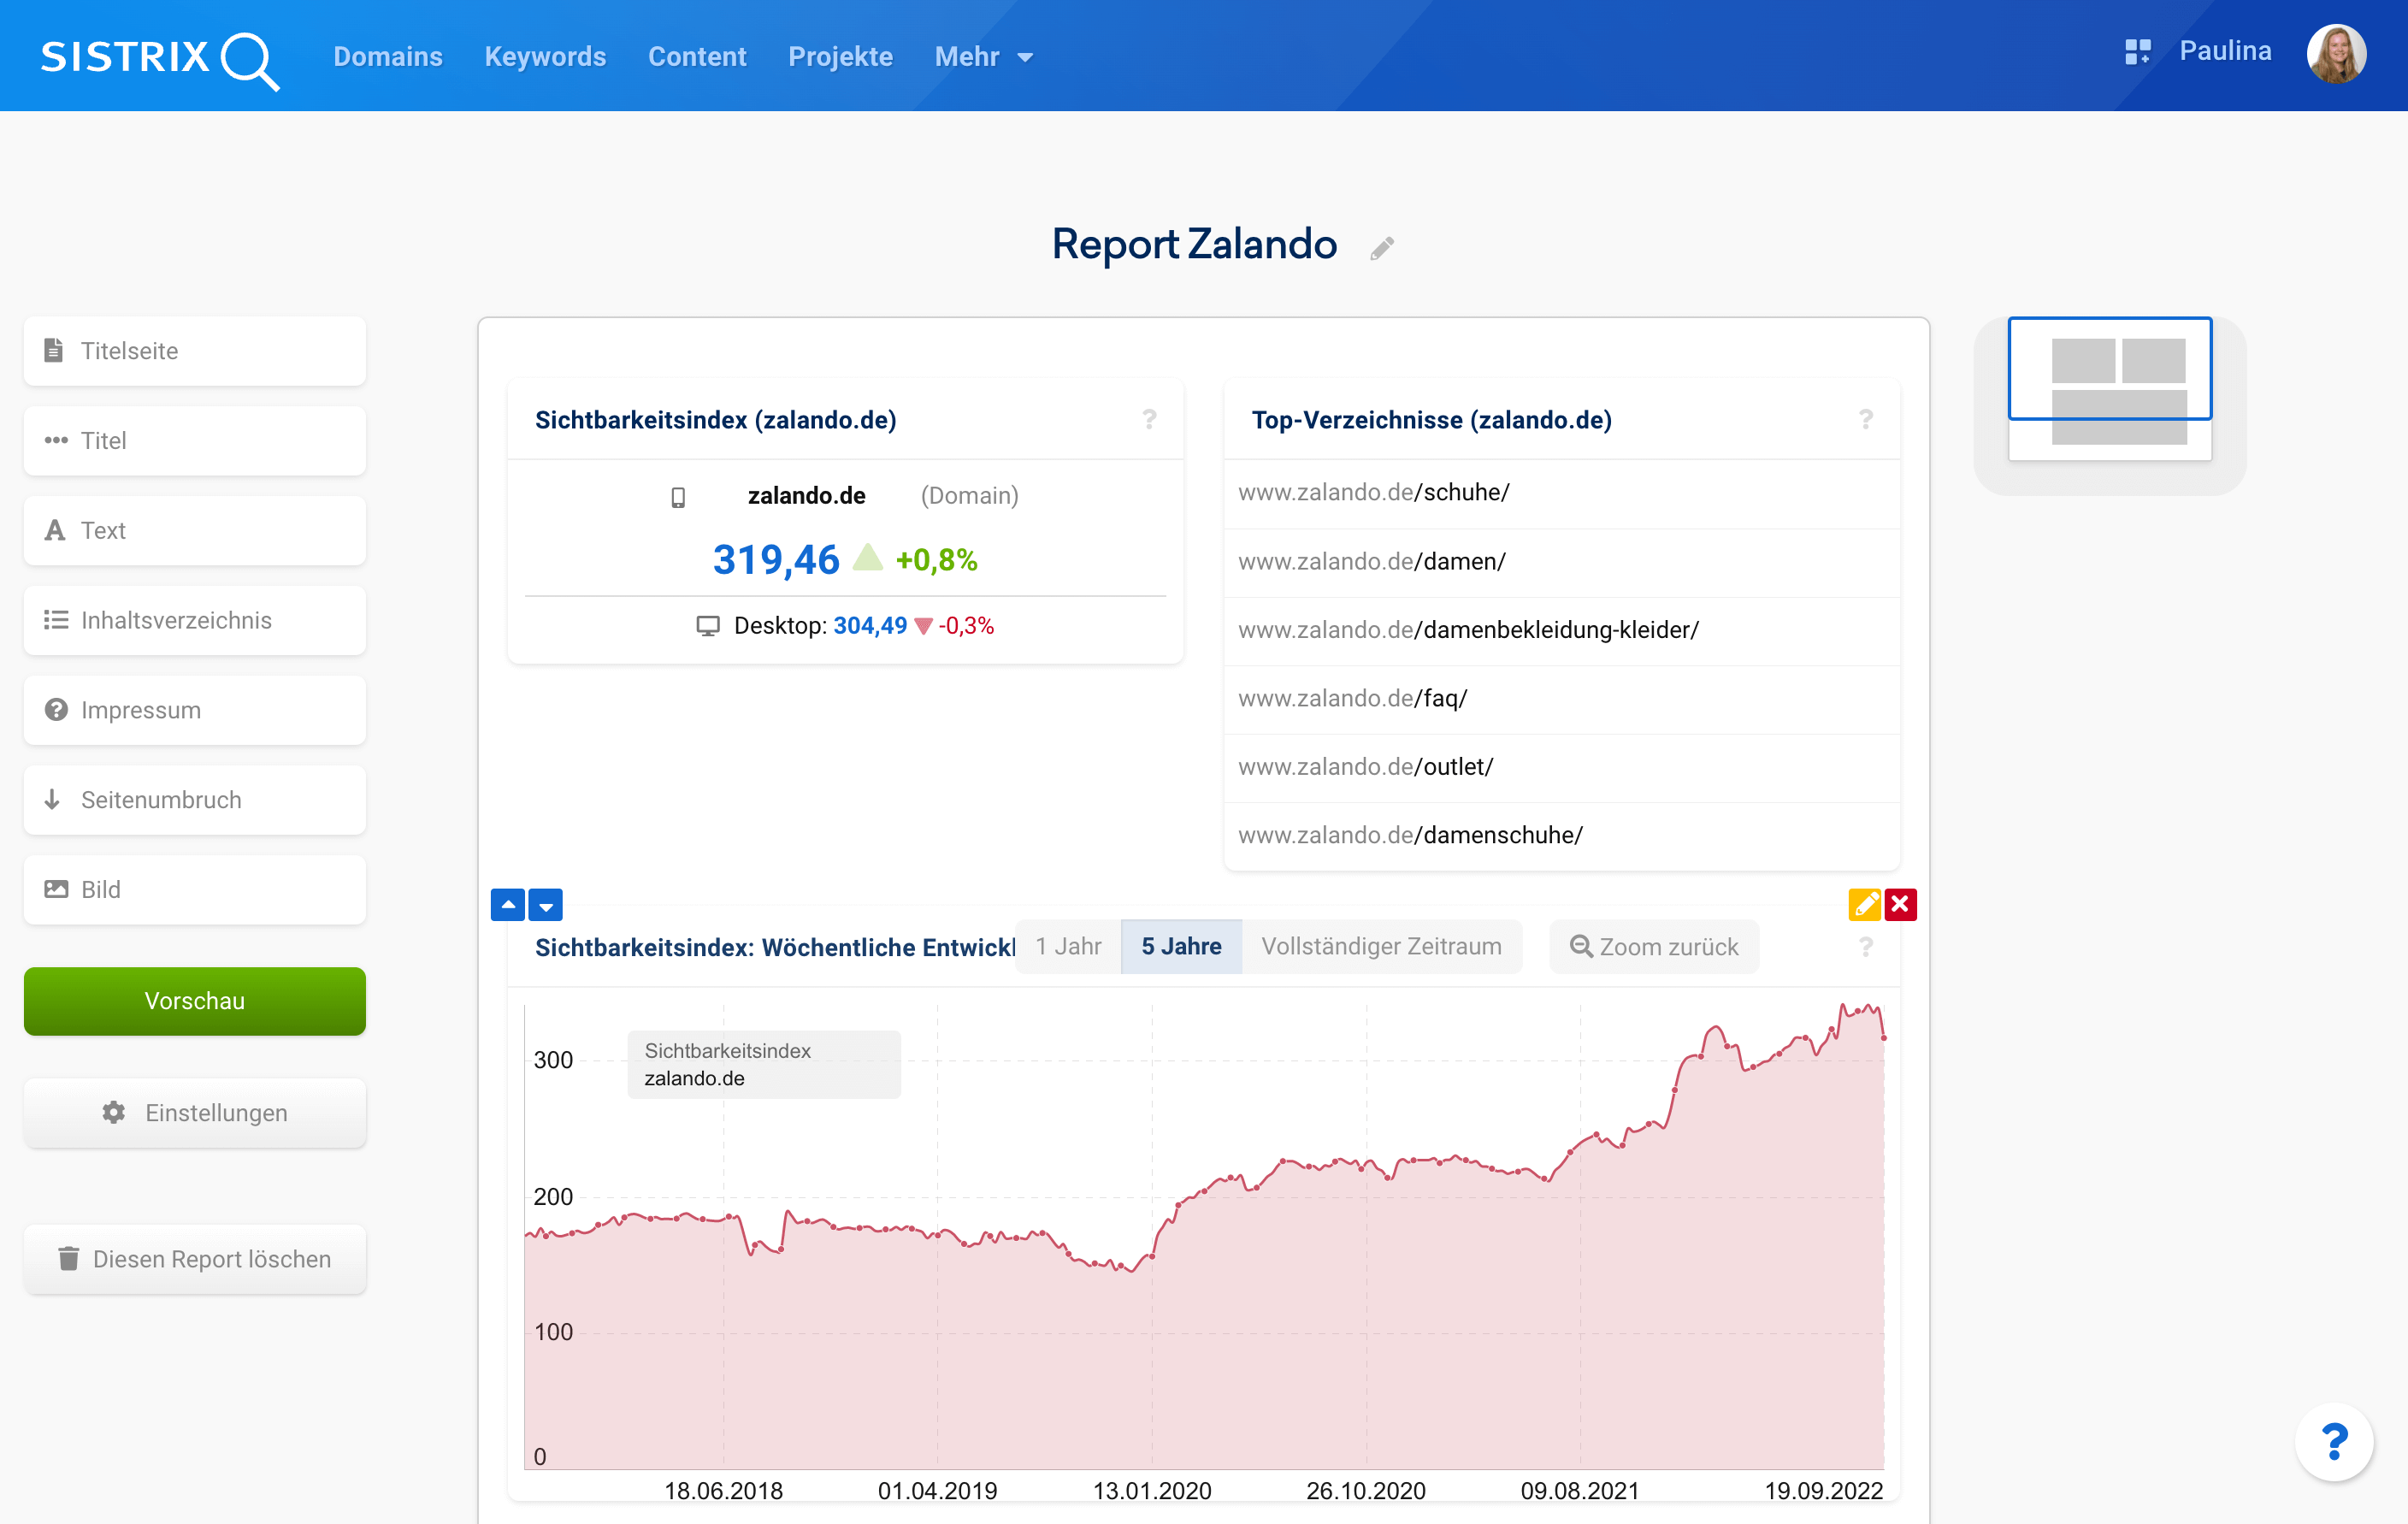
Task: Add a Text element
Action: pyautogui.click(x=195, y=531)
